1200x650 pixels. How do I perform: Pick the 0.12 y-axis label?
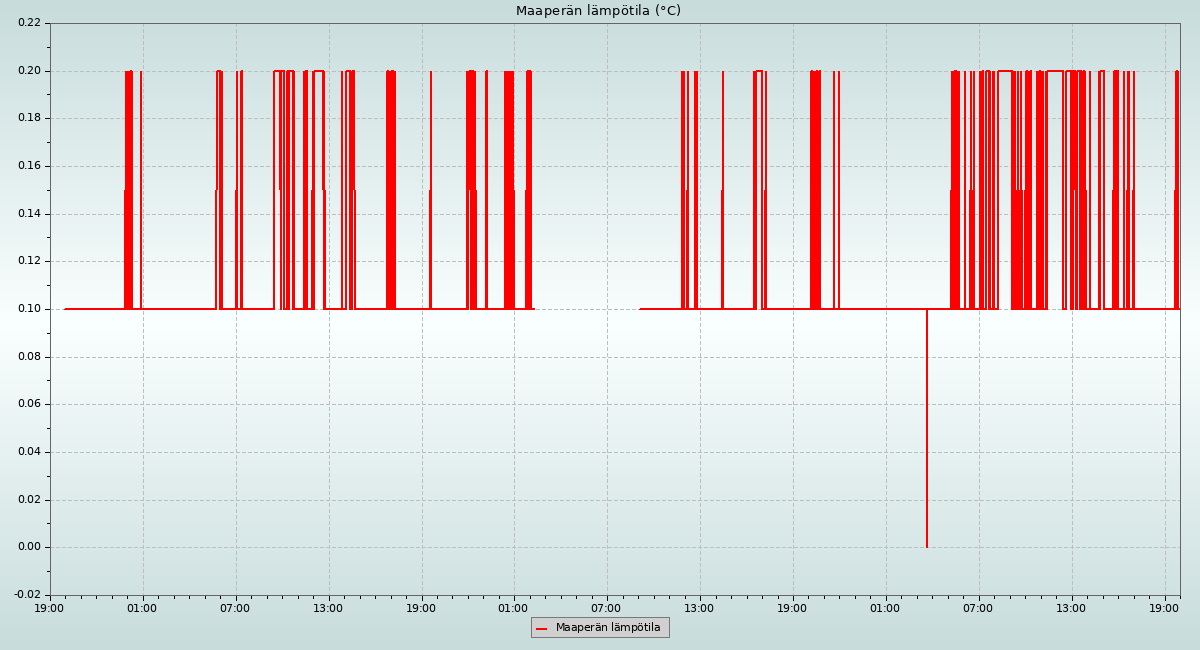tap(29, 261)
